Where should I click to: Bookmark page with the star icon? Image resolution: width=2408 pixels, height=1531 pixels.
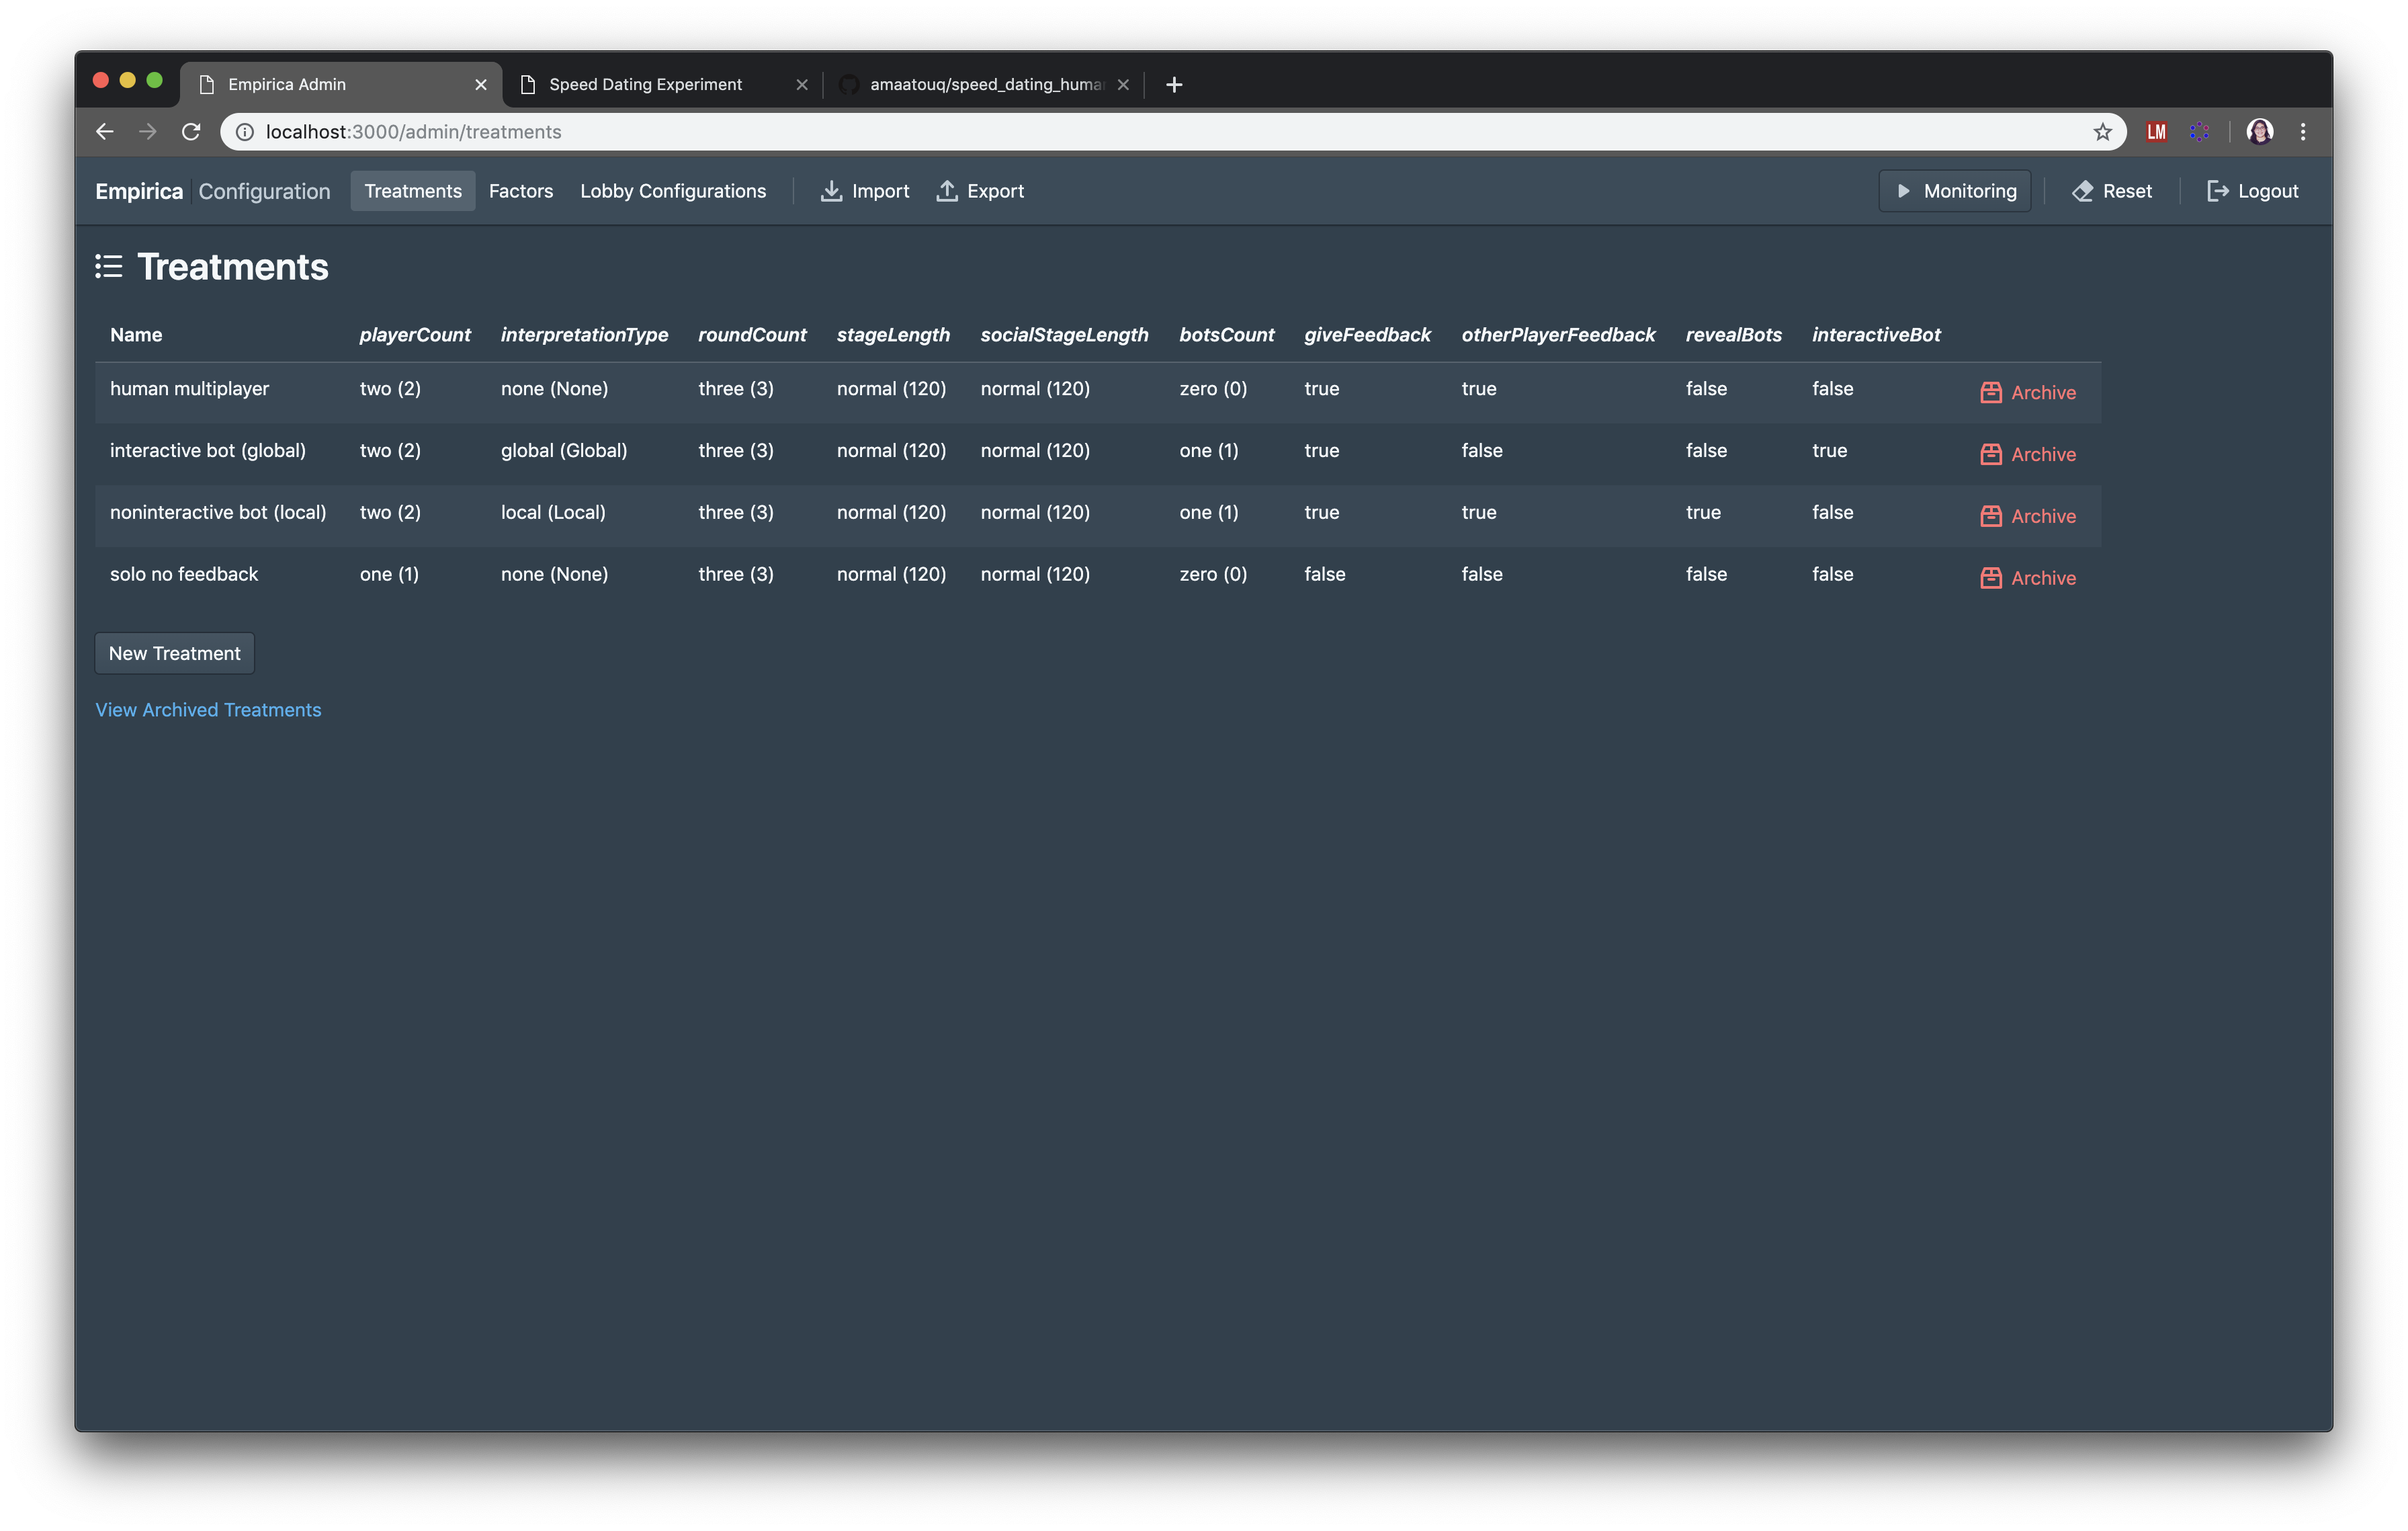click(x=2102, y=132)
